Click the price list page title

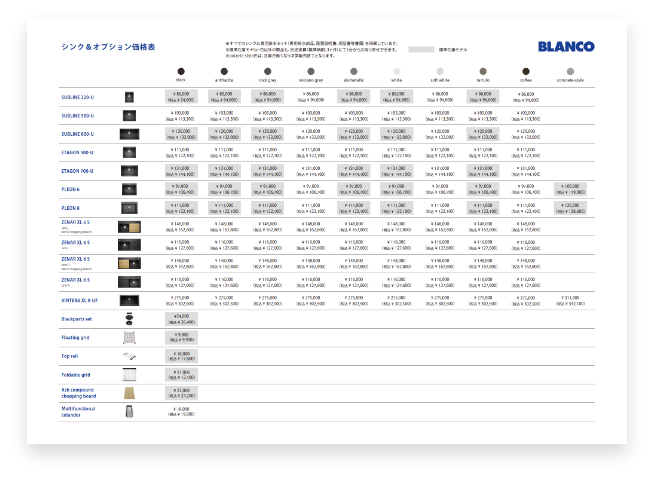108,47
